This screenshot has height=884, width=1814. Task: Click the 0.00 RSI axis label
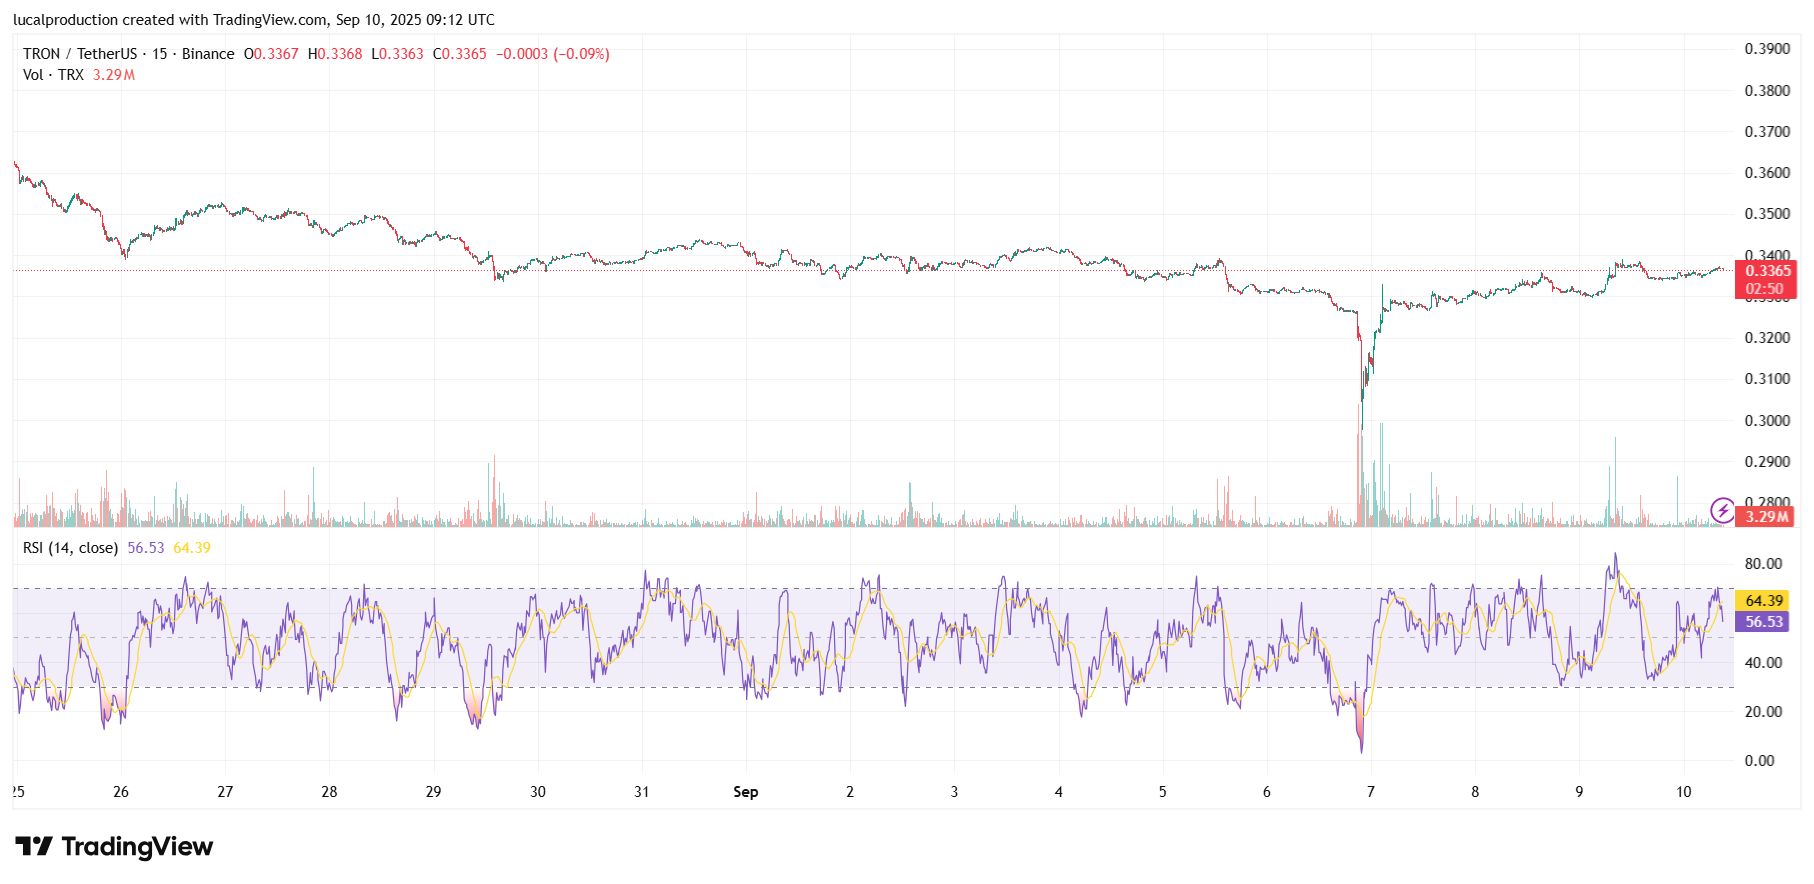pyautogui.click(x=1759, y=761)
